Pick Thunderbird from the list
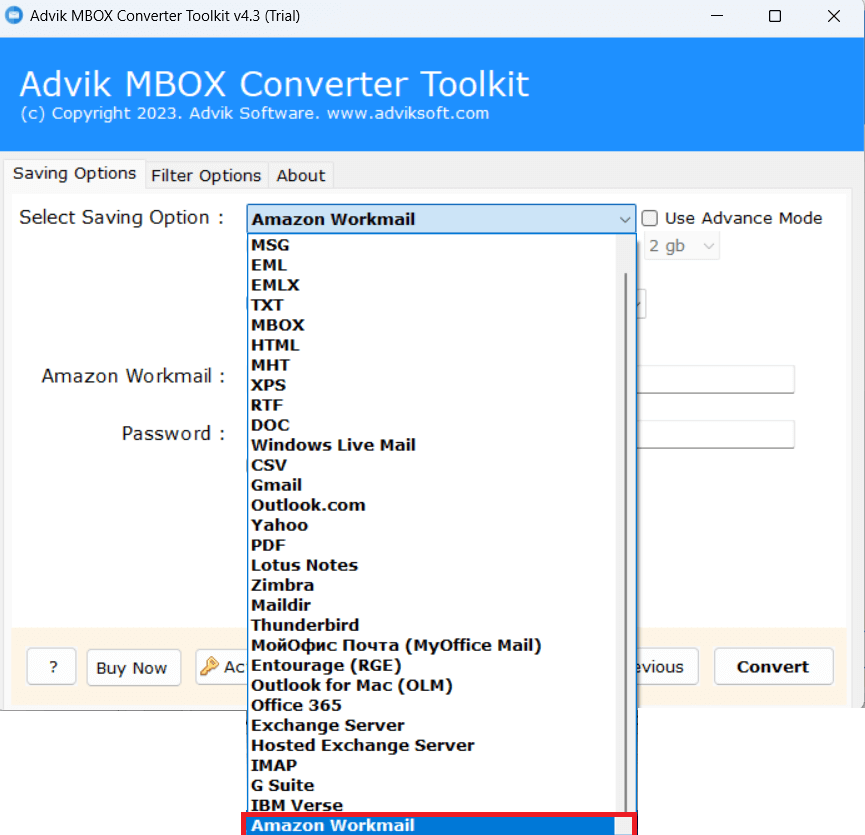Viewport: 865px width, 835px height. pyautogui.click(x=432, y=625)
